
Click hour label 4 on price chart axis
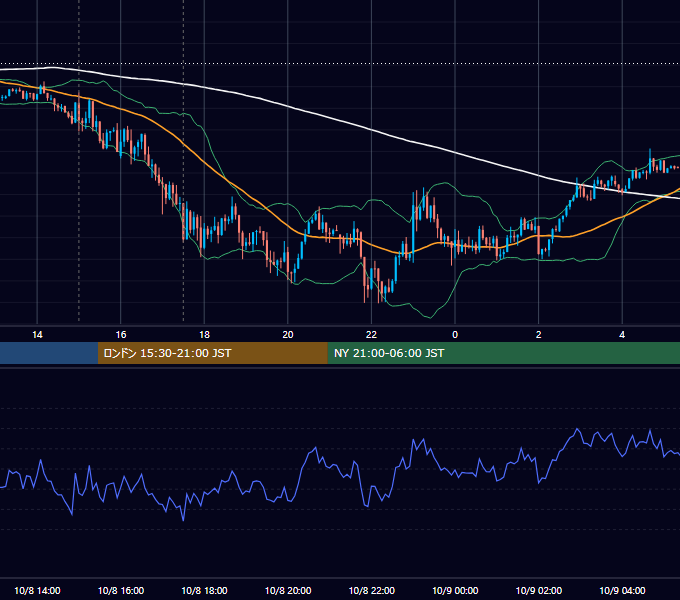click(622, 335)
